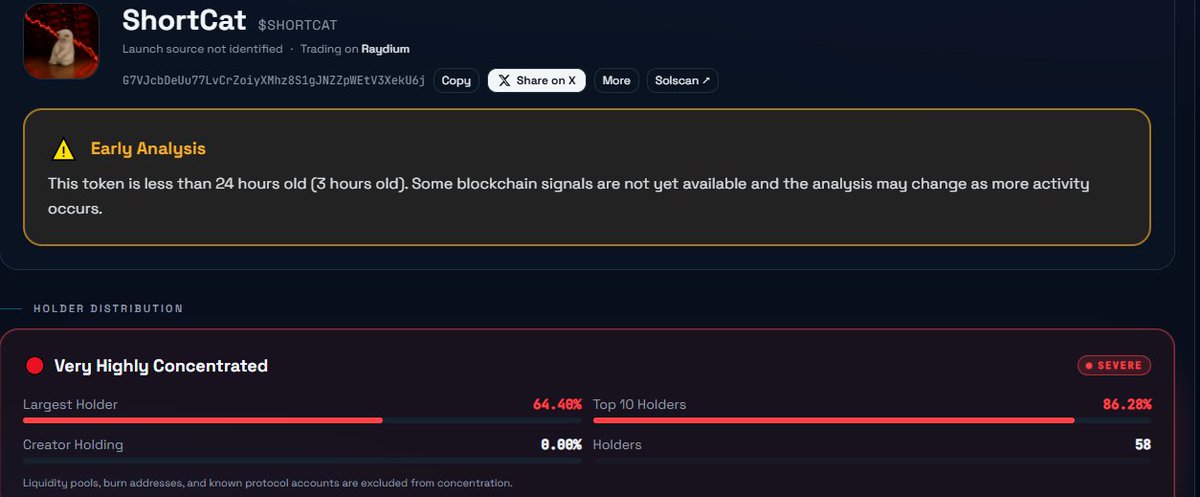Click the Launch source not identified label

click(203, 49)
